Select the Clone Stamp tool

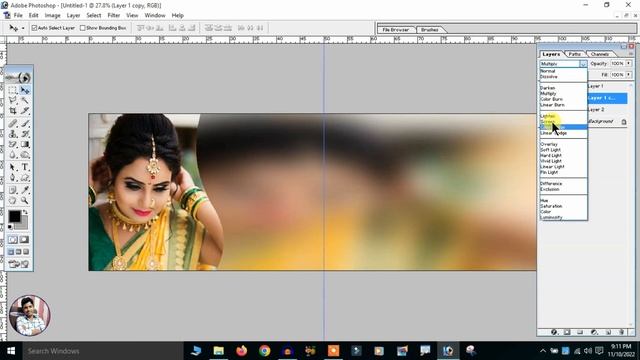click(x=13, y=133)
